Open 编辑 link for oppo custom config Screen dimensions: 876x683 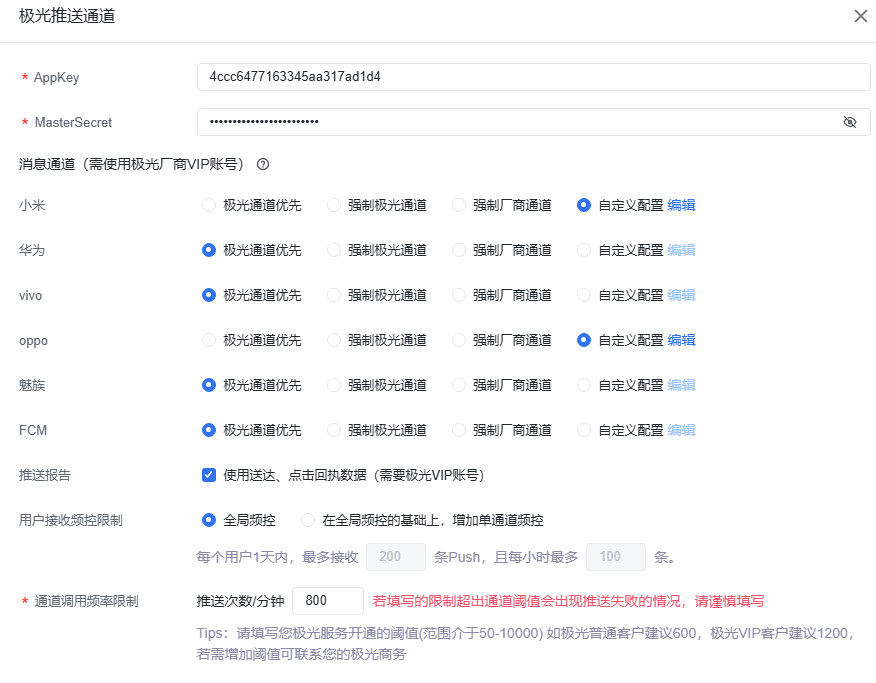click(x=681, y=340)
